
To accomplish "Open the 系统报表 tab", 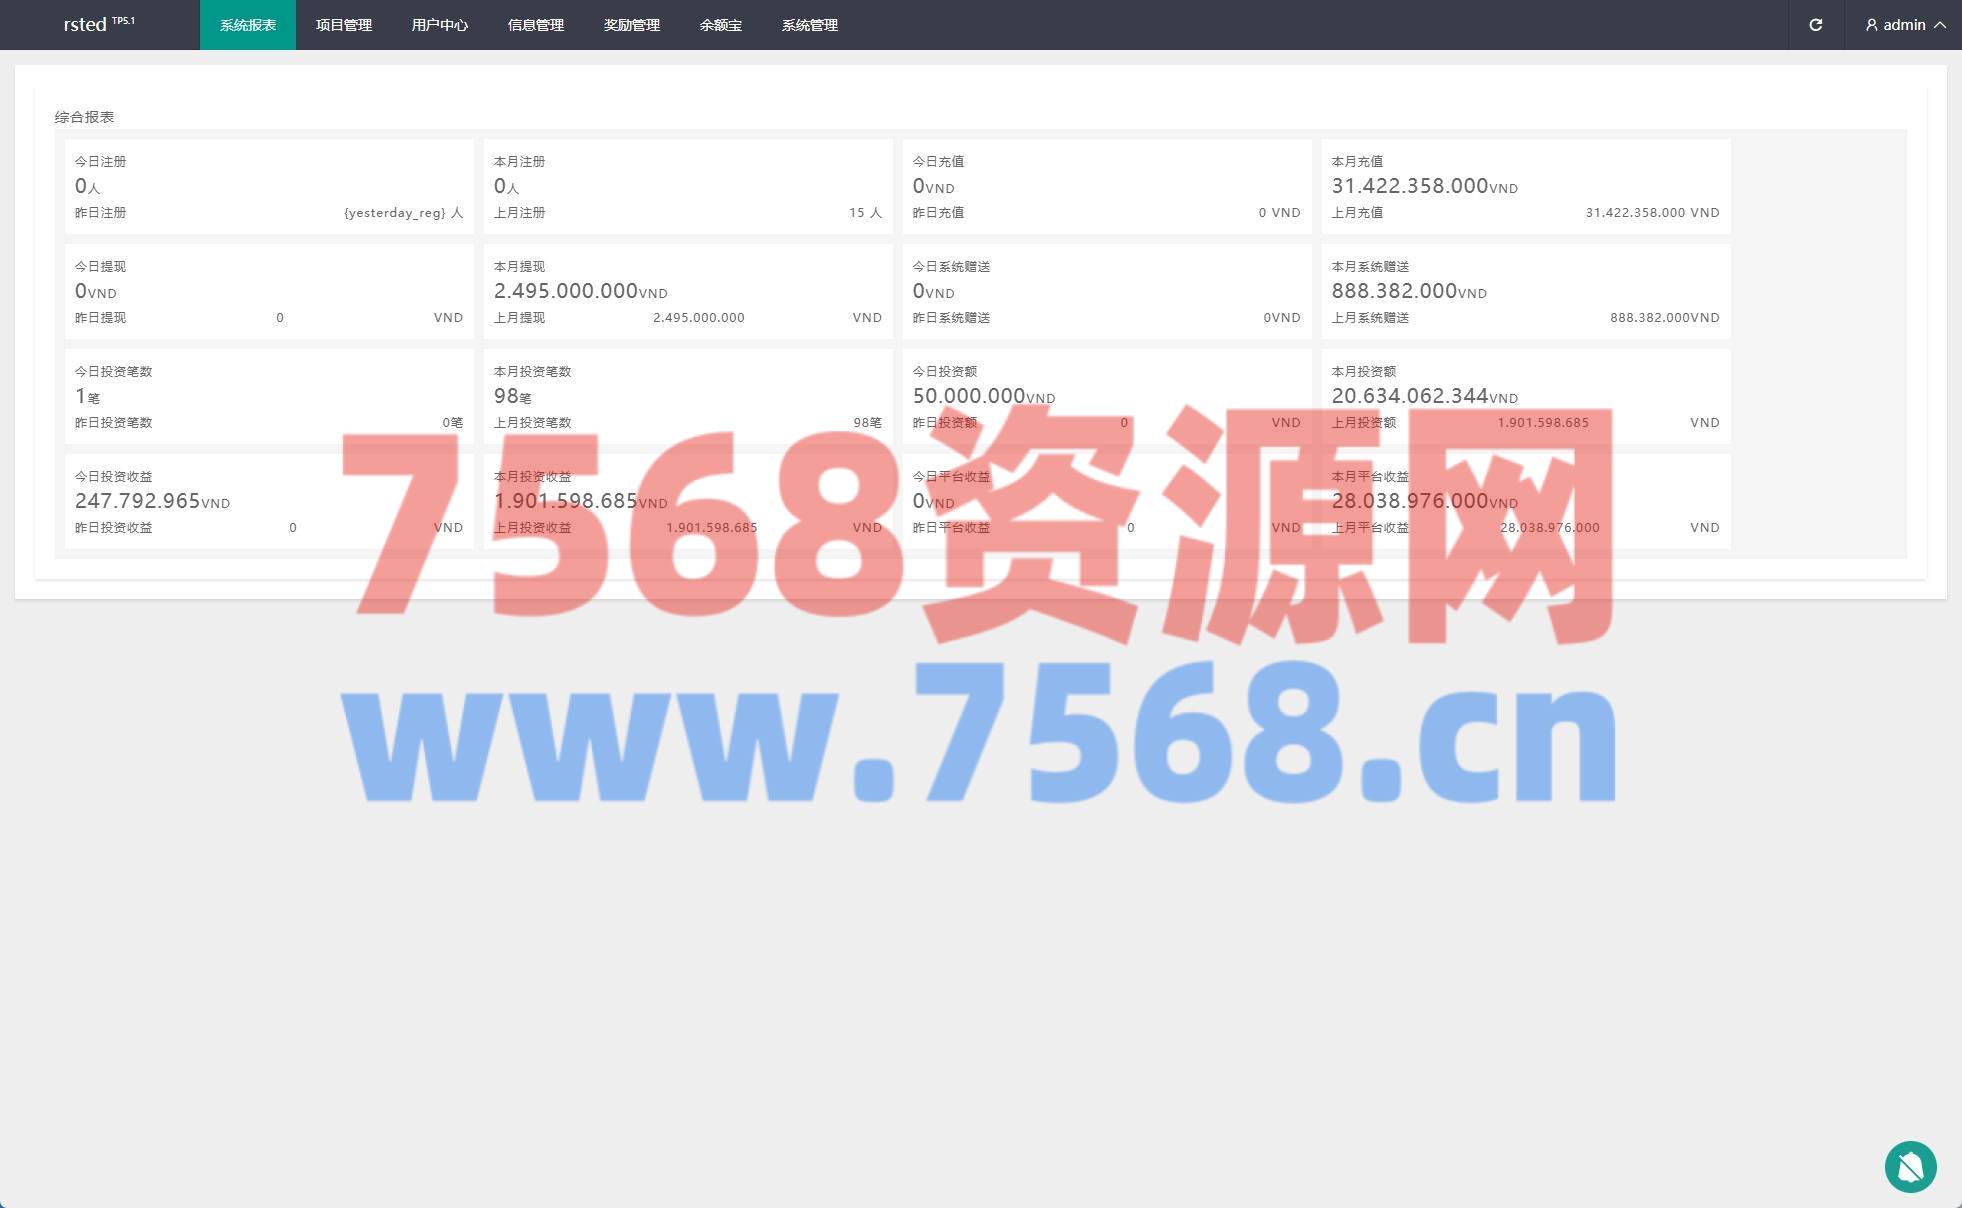I will point(248,25).
